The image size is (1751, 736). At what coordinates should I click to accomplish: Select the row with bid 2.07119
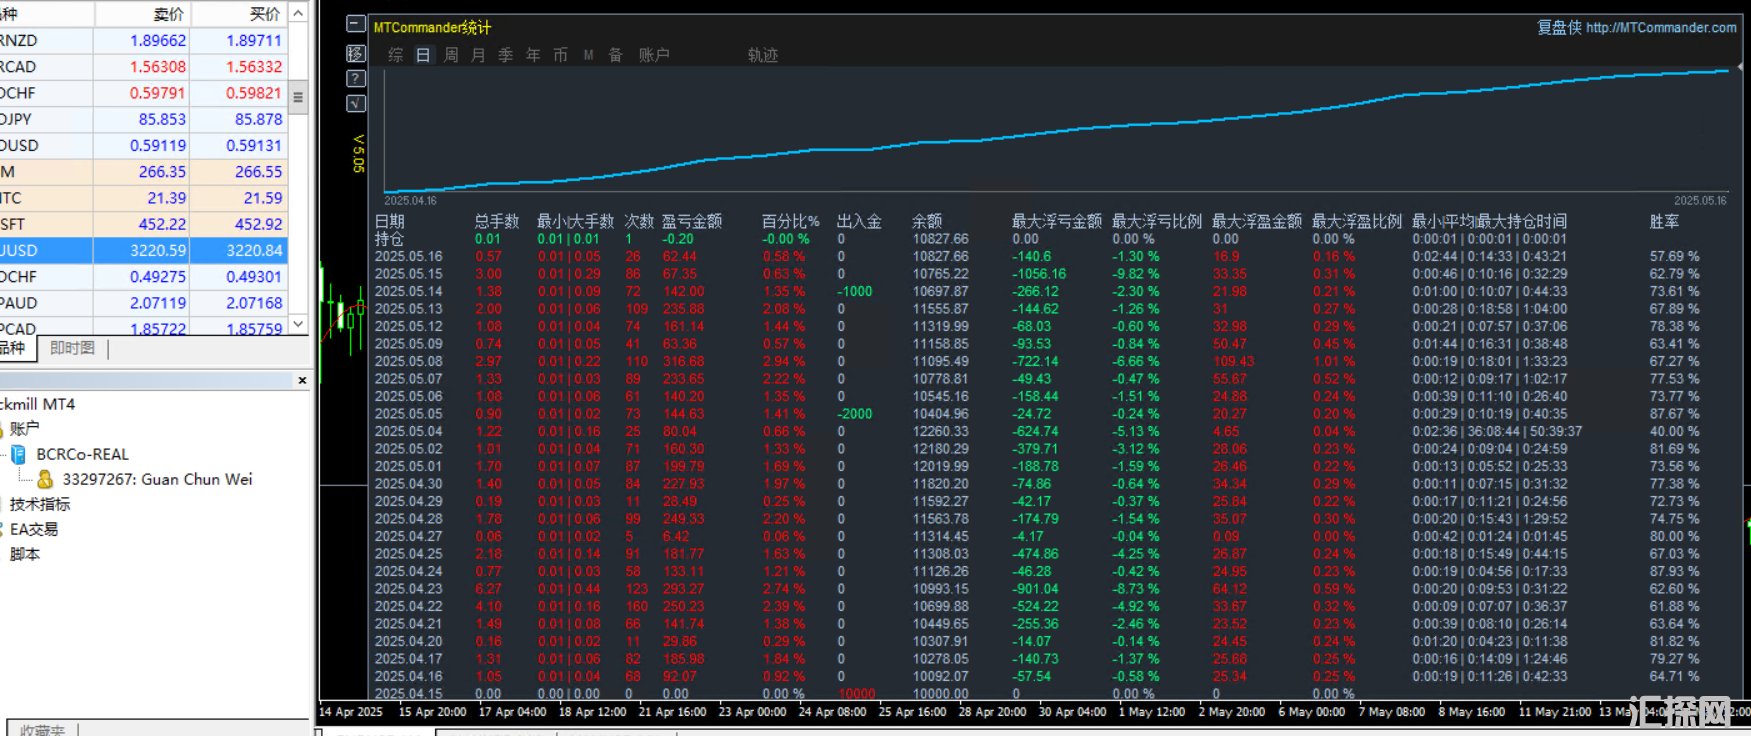tap(144, 303)
